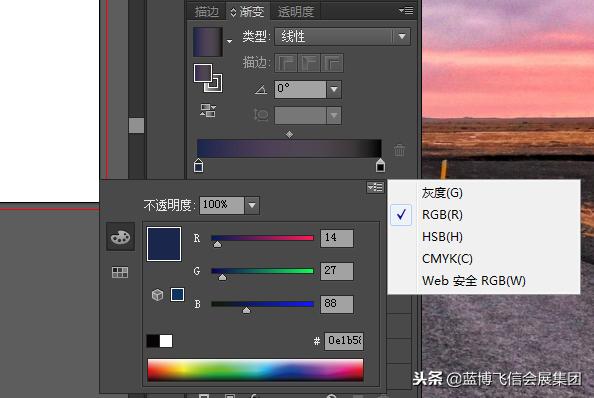Click the aspect ratio input field
This screenshot has width=594, height=398.
[x=300, y=115]
